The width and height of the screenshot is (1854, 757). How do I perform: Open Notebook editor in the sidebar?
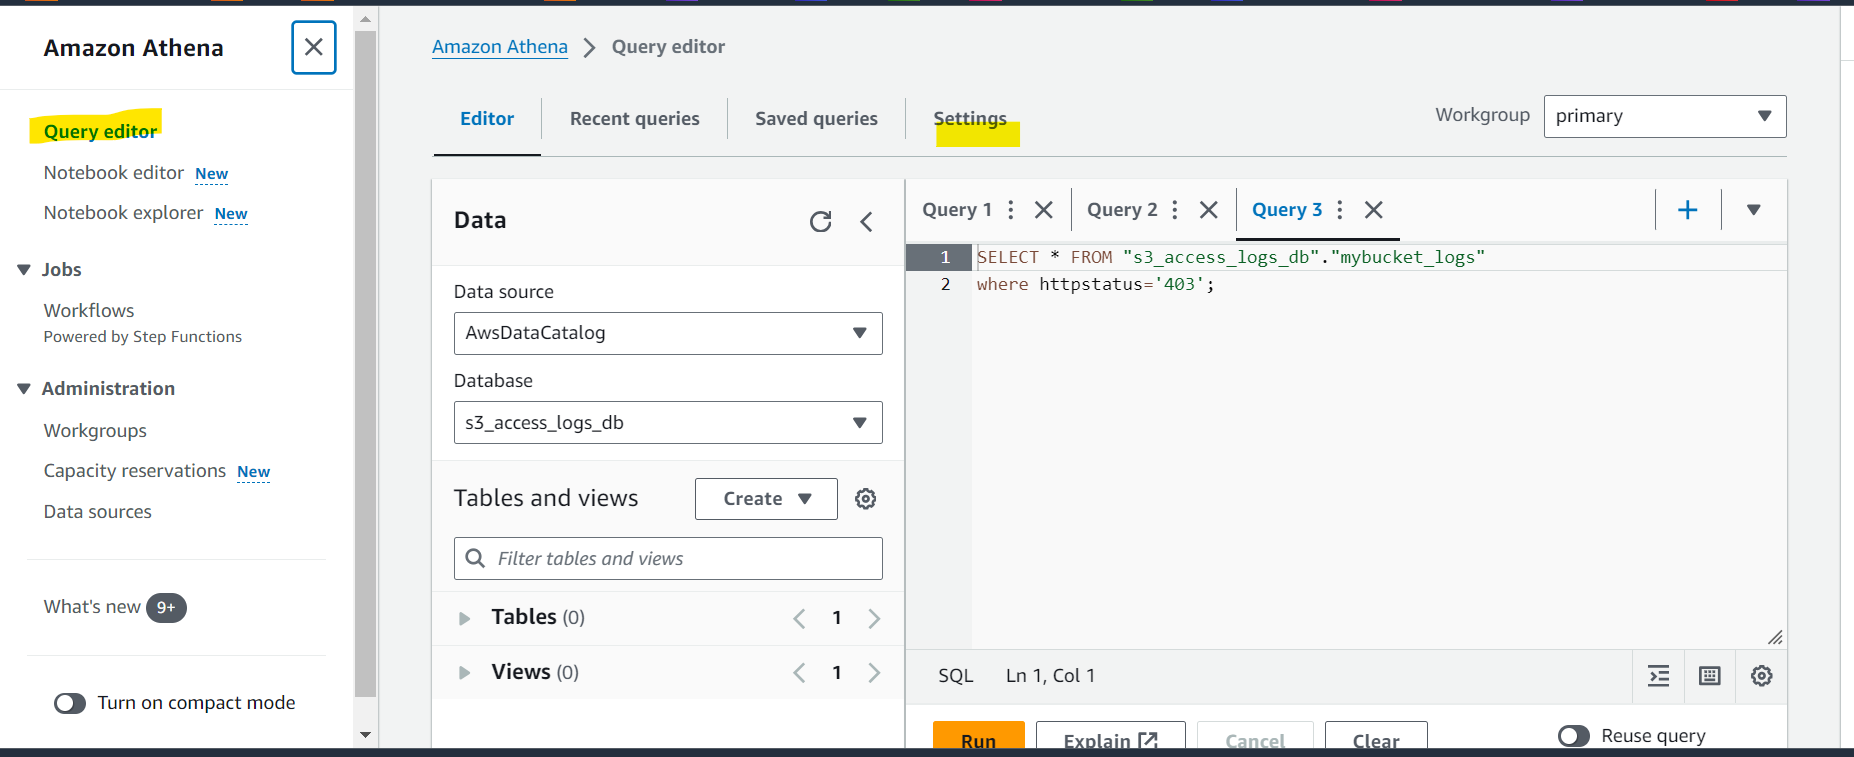(113, 173)
